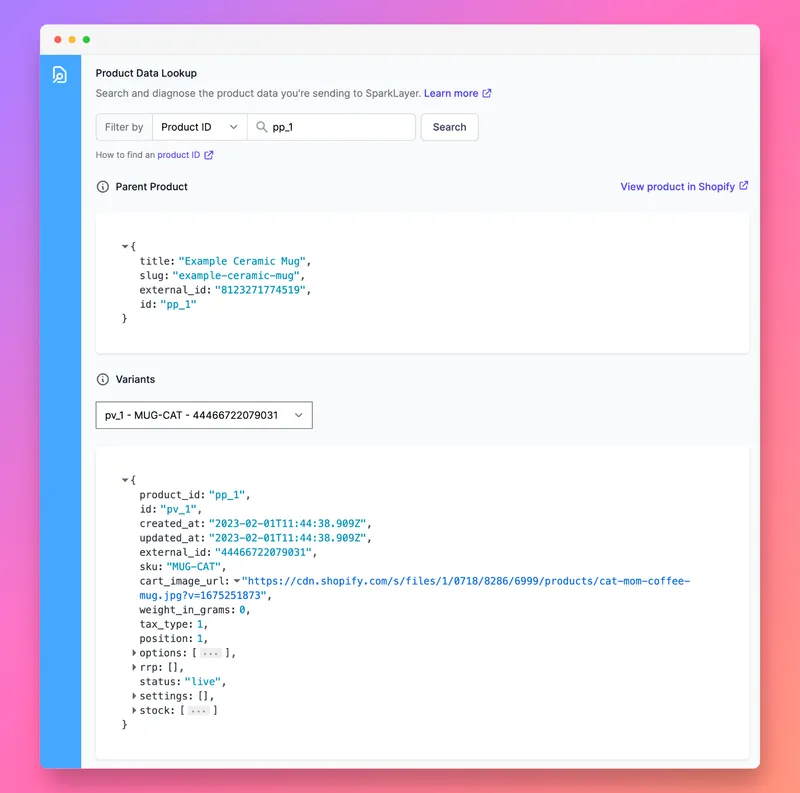Open the pv_1 - MUG-CAT variant dropdown
This screenshot has height=793, width=800.
click(203, 415)
